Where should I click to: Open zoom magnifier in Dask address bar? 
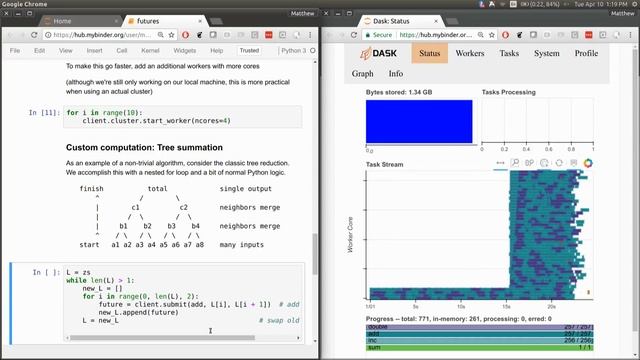[481, 35]
